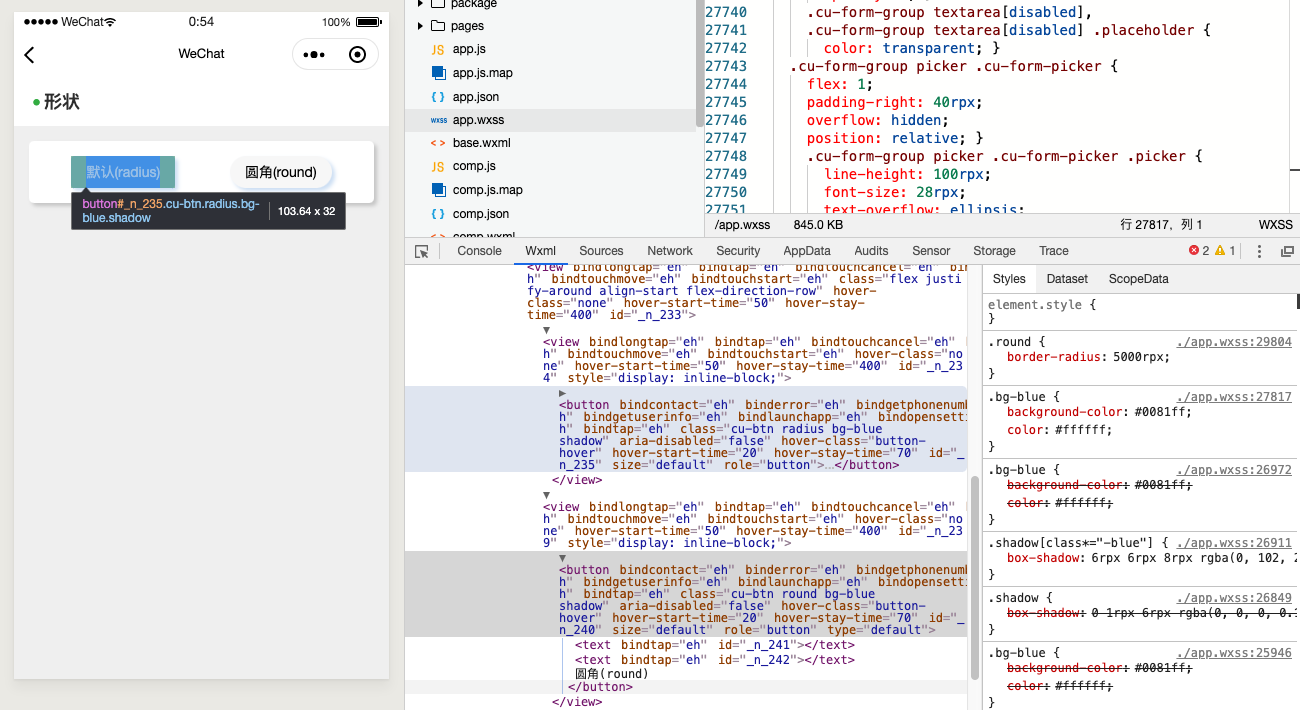
Task: Select the app.wxss file row
Action: [x=551, y=120]
